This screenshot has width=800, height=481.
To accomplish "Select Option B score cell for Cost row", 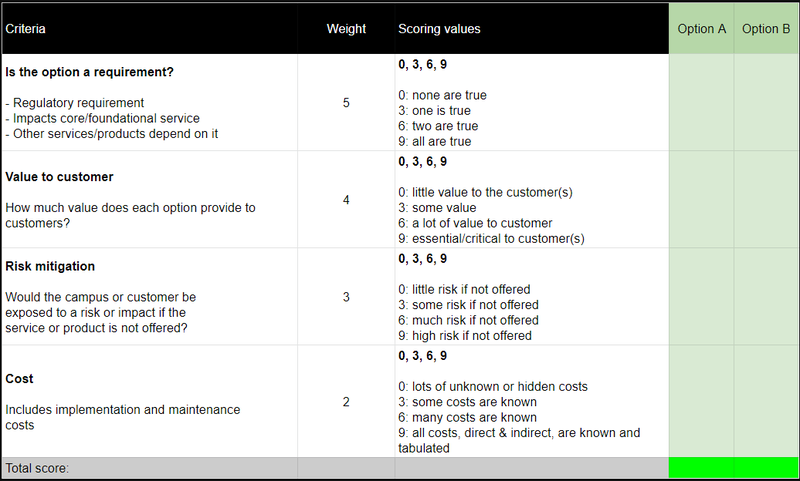I will point(766,401).
